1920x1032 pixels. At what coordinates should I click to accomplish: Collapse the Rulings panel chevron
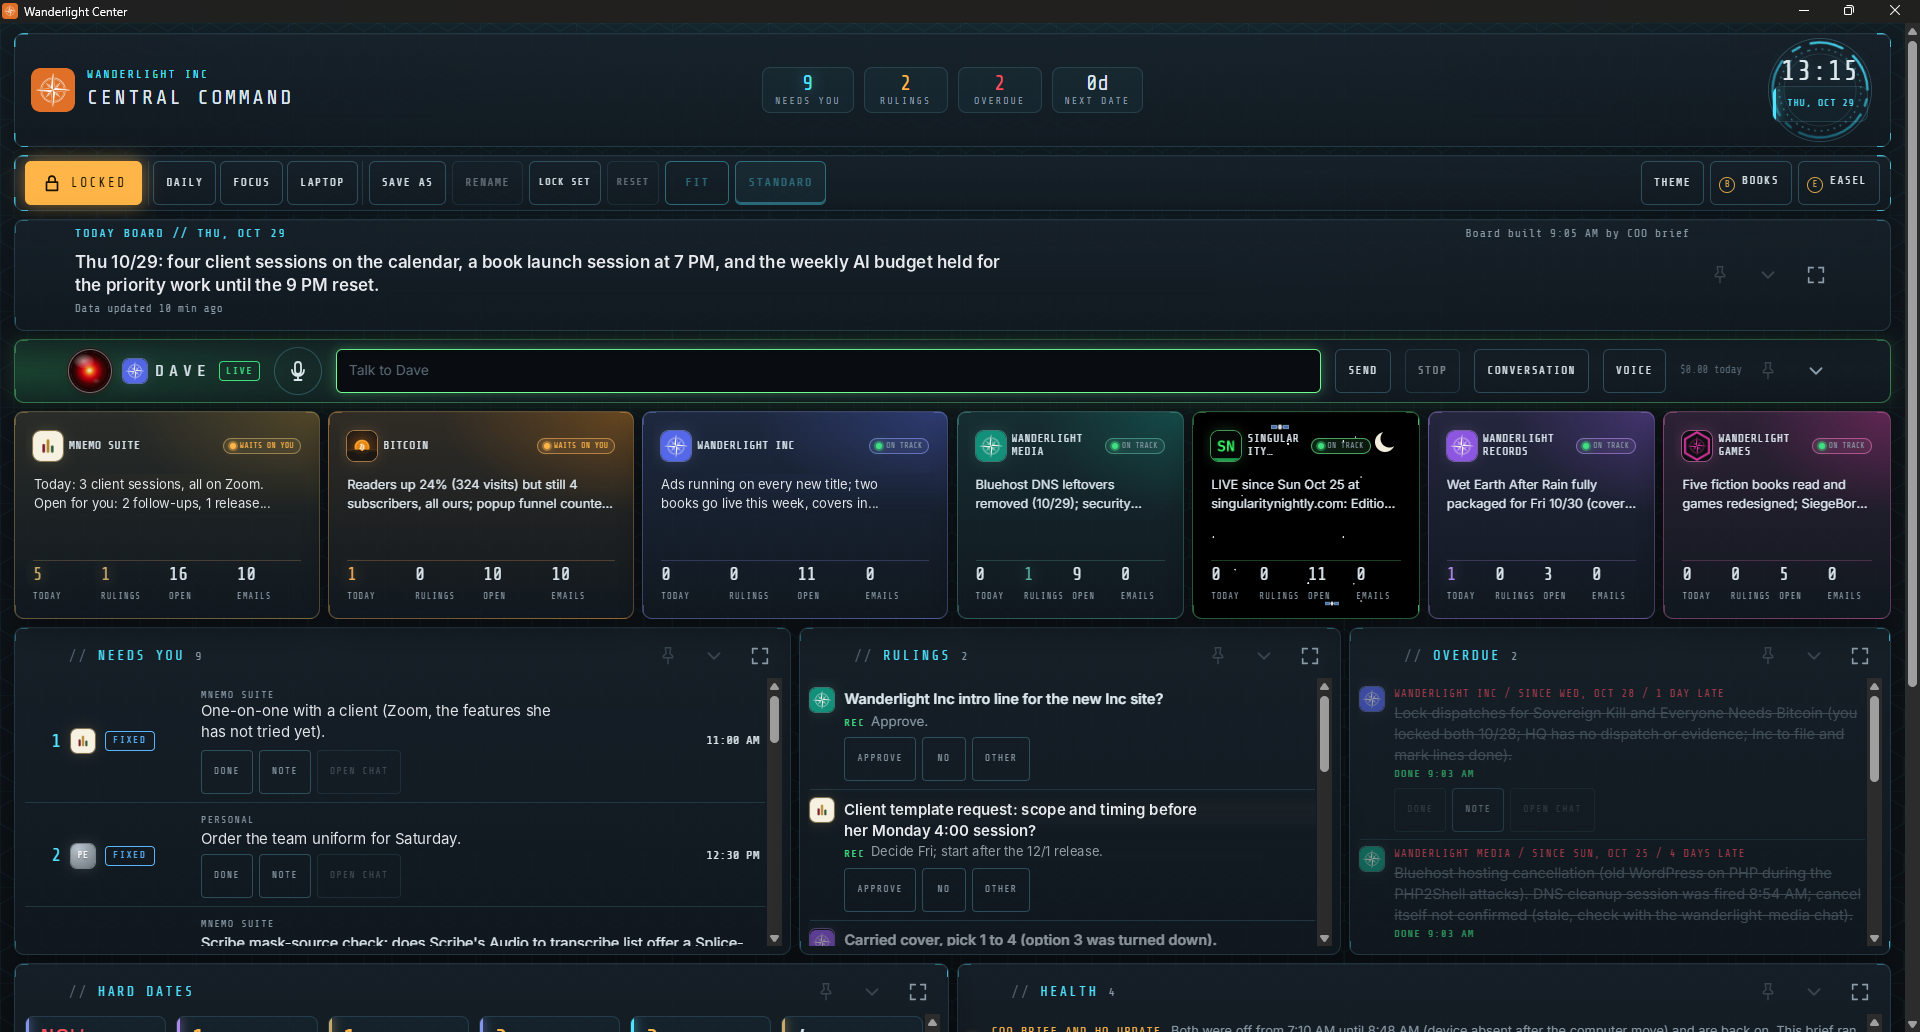[1264, 655]
